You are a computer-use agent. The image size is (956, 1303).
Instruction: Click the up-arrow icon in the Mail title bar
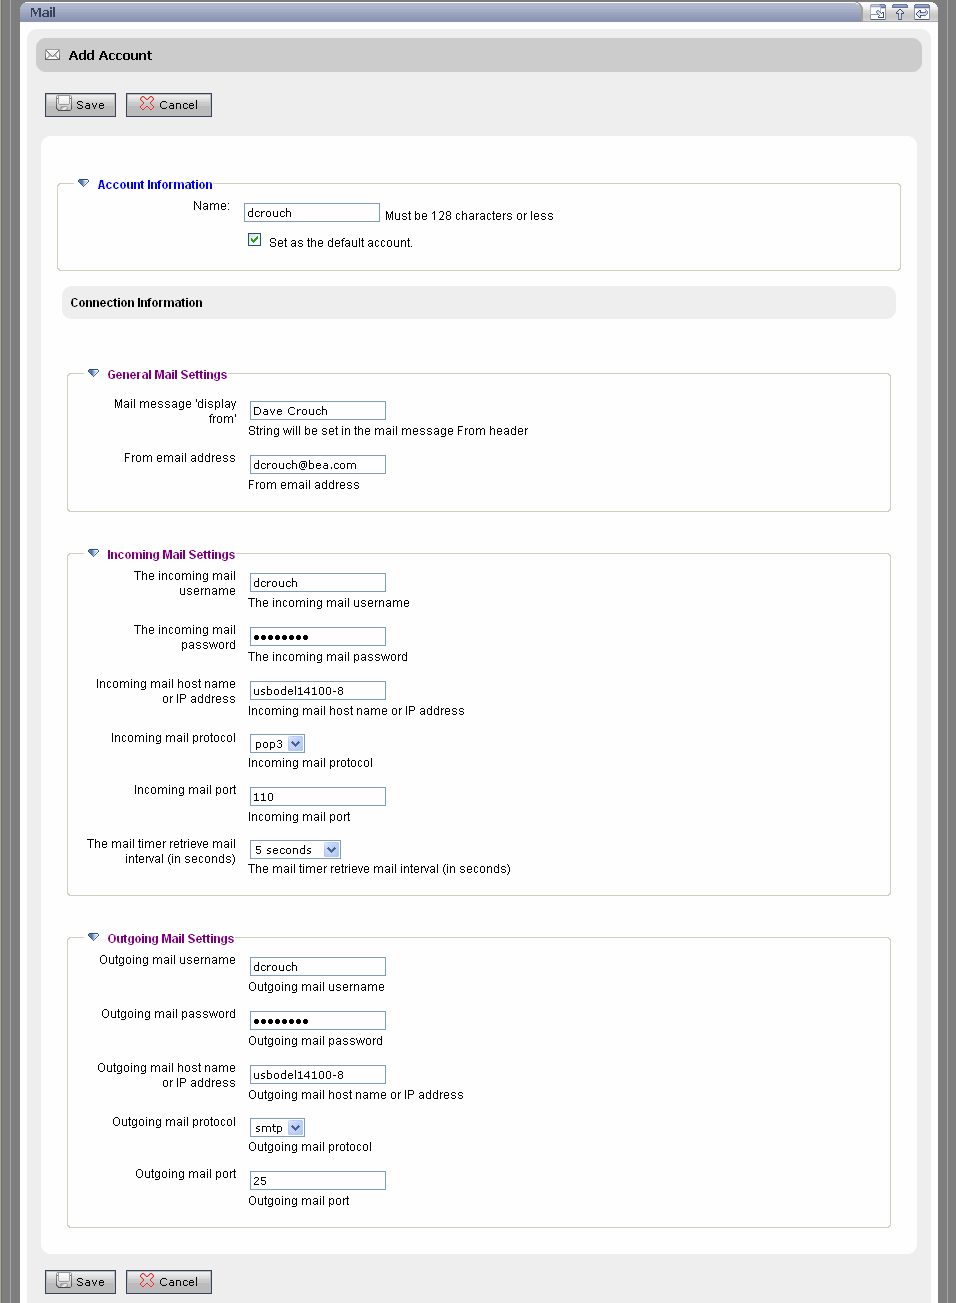click(x=900, y=12)
